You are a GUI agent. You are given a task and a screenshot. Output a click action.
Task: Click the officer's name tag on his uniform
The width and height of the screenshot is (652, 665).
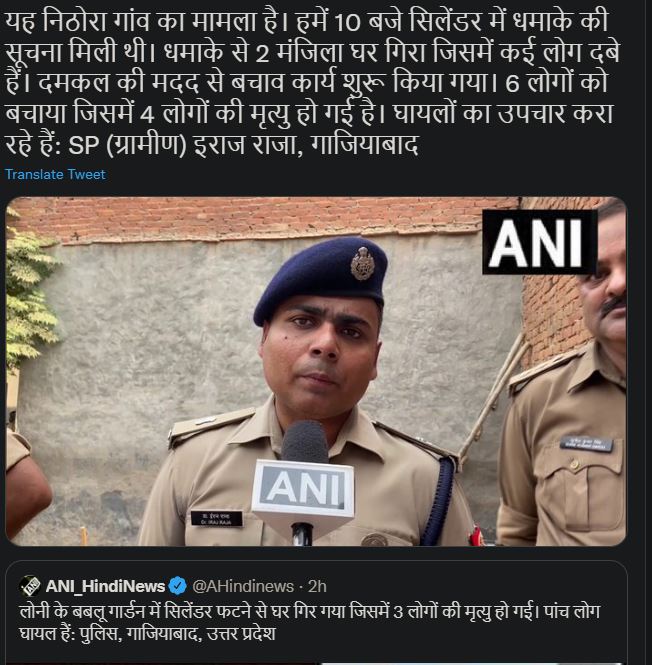(x=216, y=518)
